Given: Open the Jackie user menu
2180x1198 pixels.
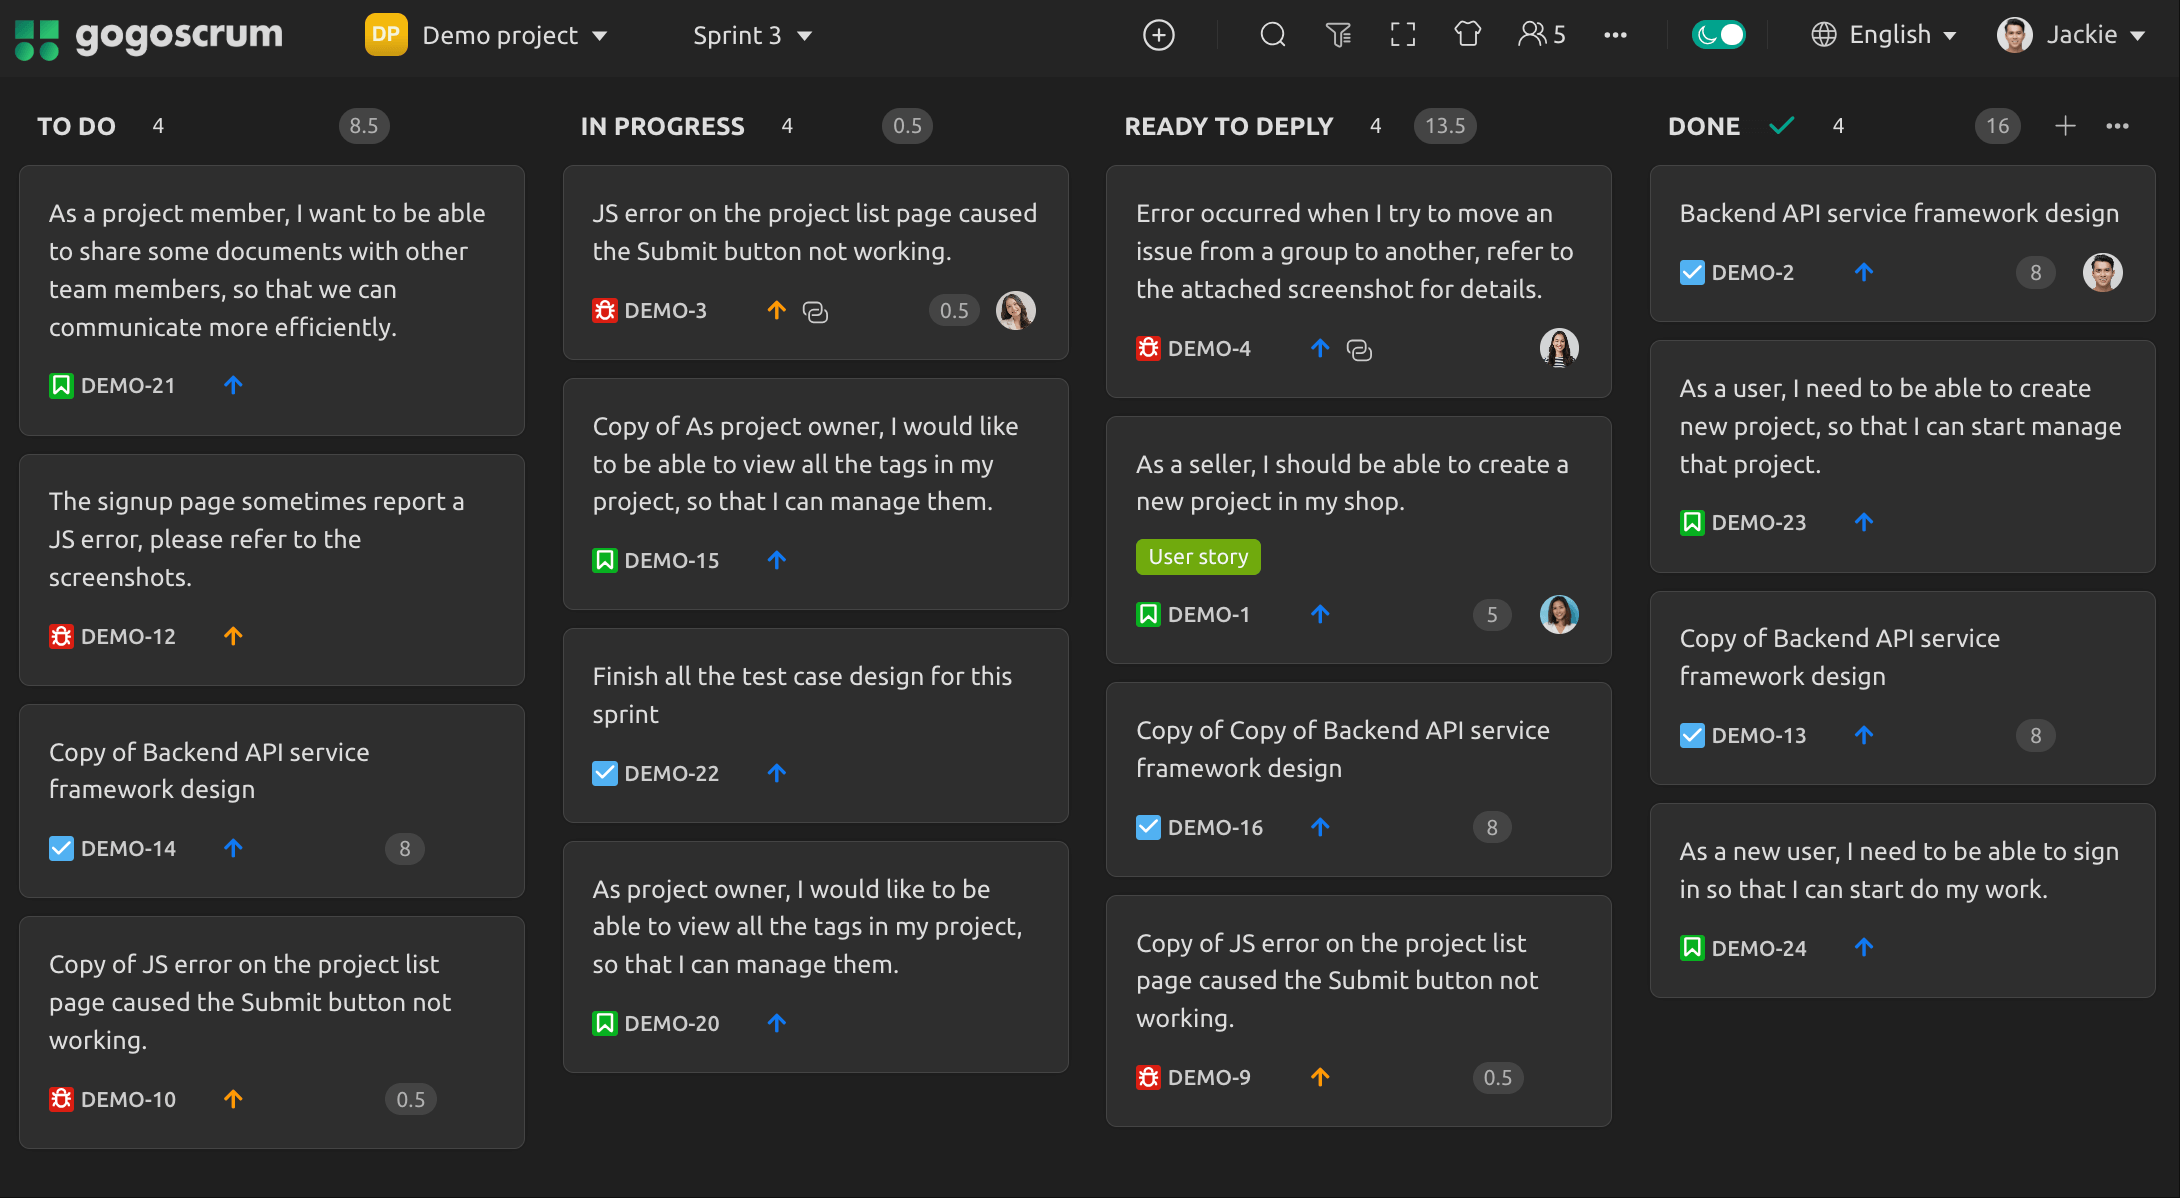Looking at the screenshot, I should coord(2072,35).
